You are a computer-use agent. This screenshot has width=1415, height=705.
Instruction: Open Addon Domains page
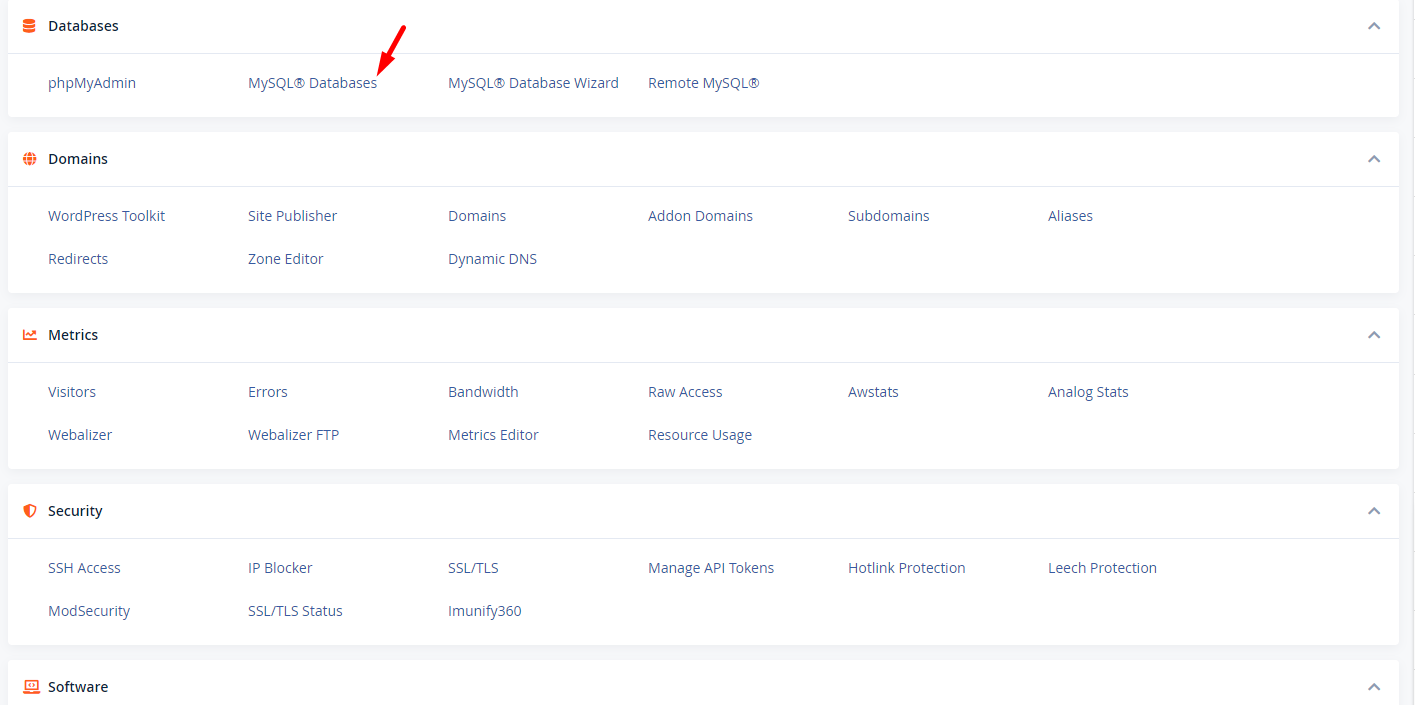(x=700, y=216)
